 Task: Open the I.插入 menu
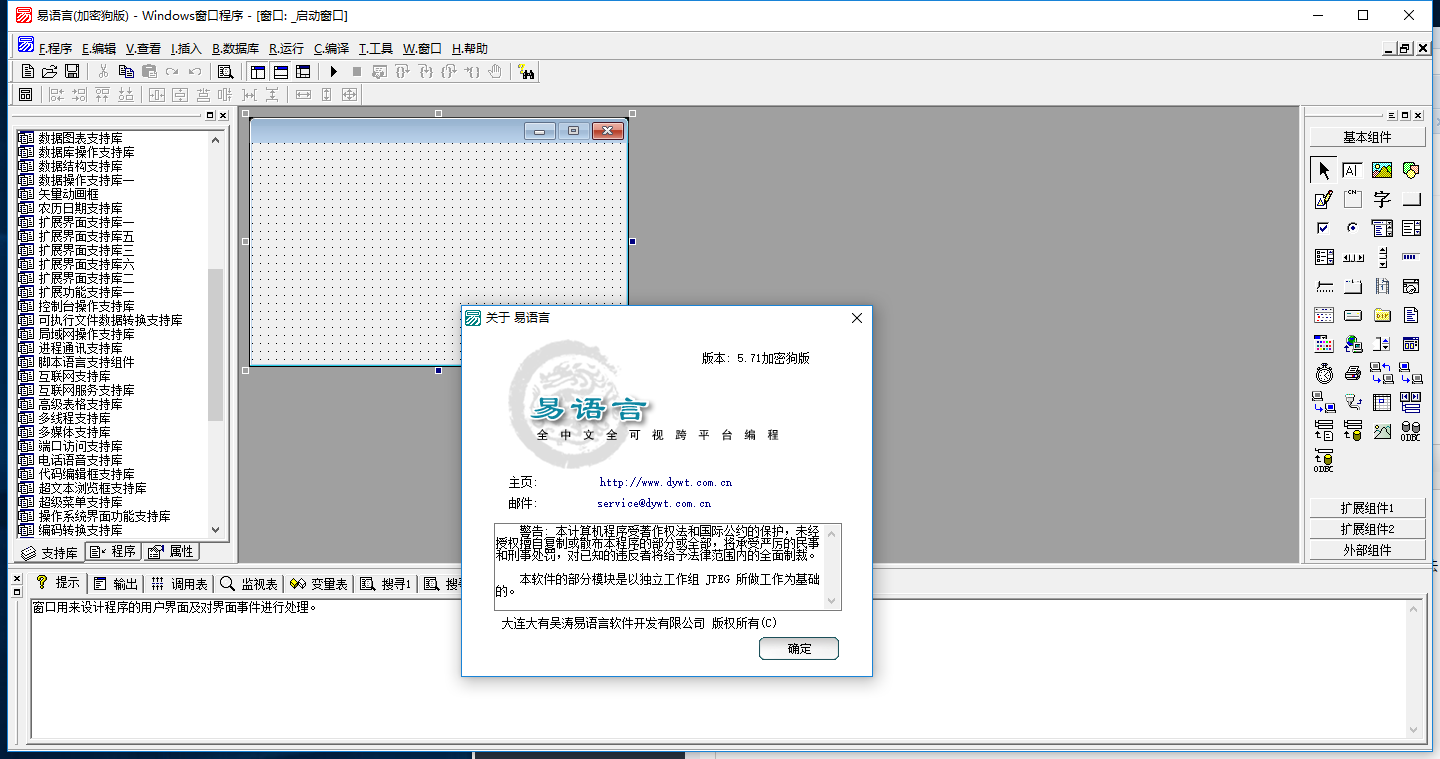point(186,48)
